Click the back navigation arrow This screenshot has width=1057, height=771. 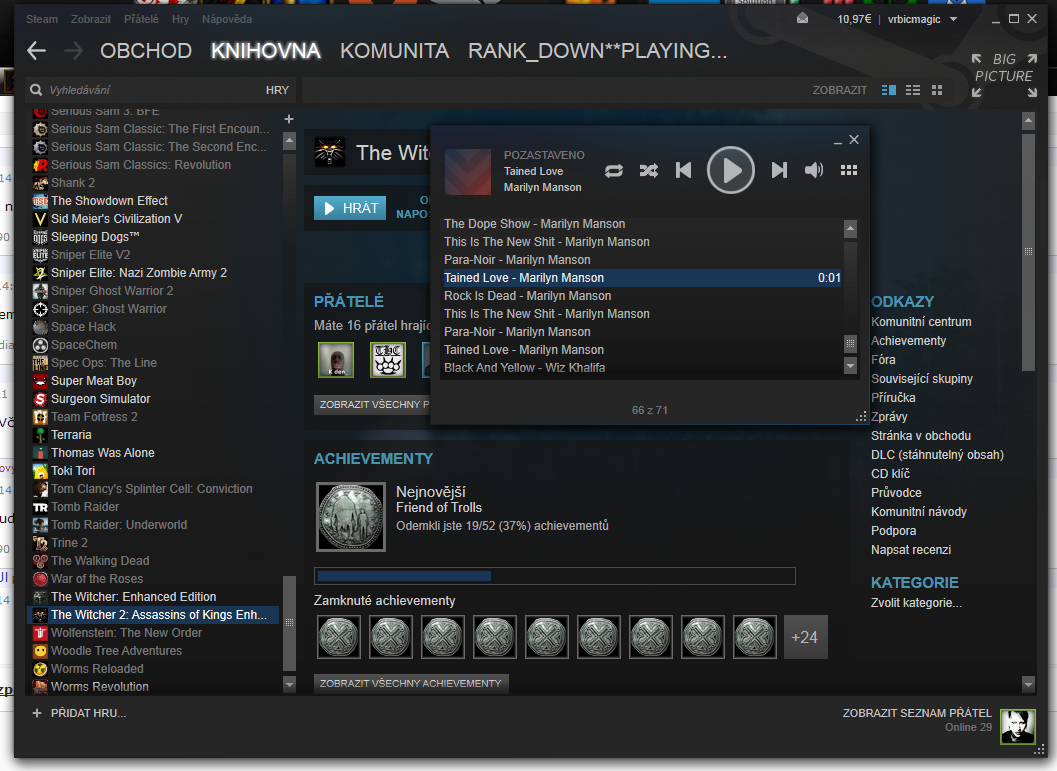pyautogui.click(x=37, y=51)
